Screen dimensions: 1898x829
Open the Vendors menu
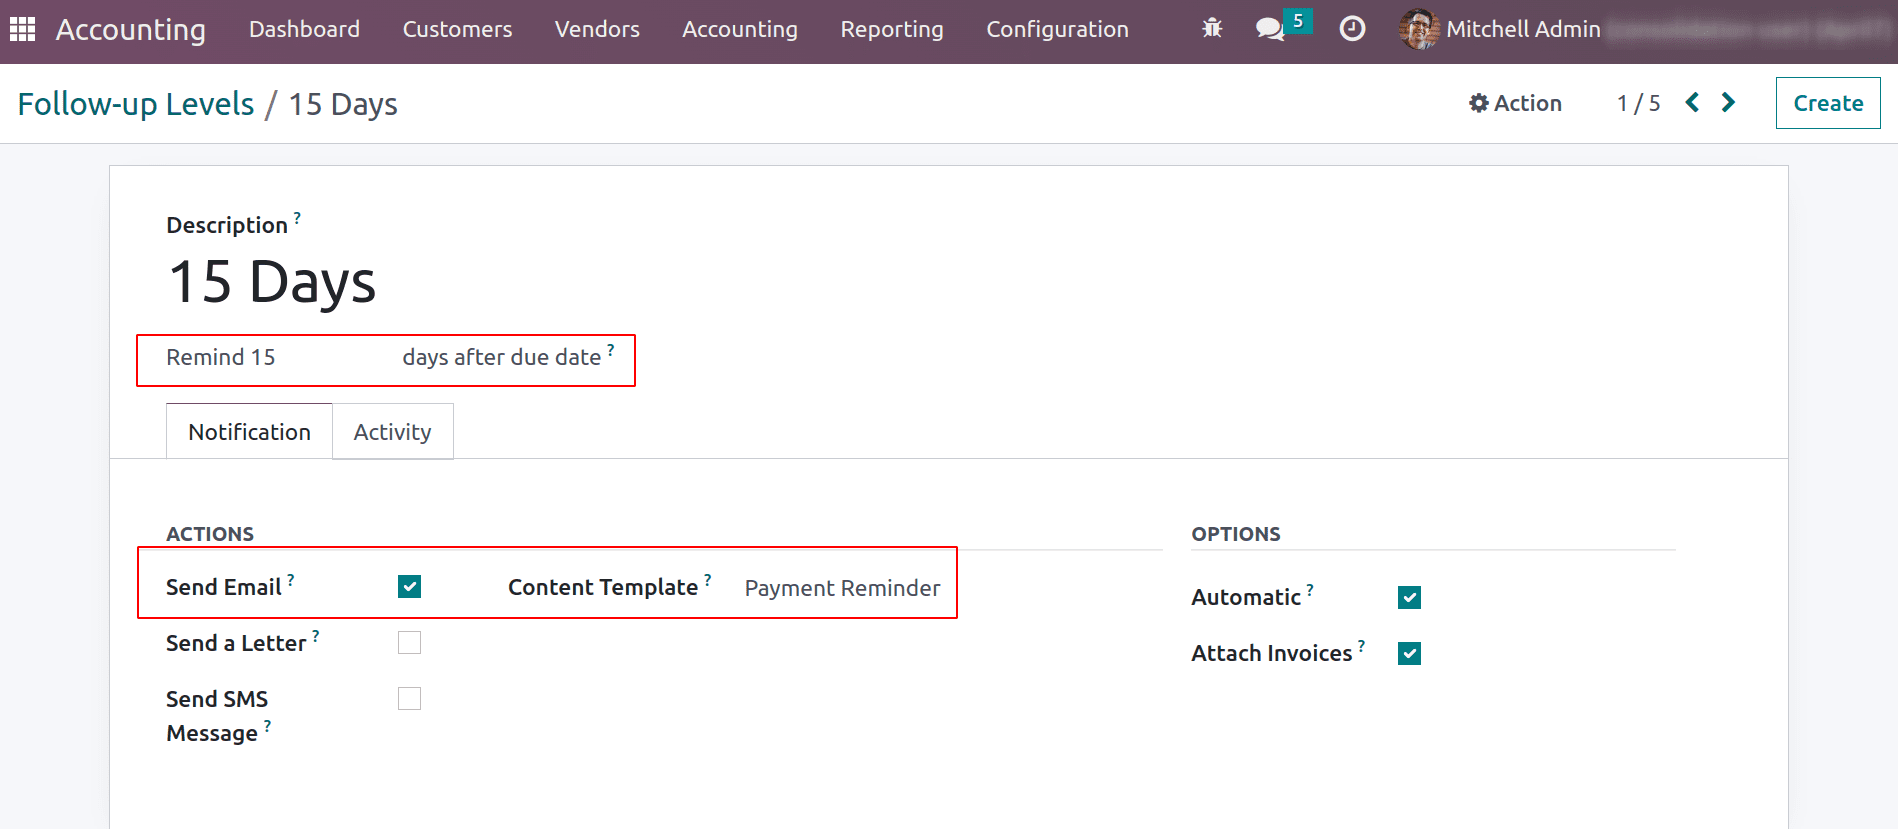point(597,29)
